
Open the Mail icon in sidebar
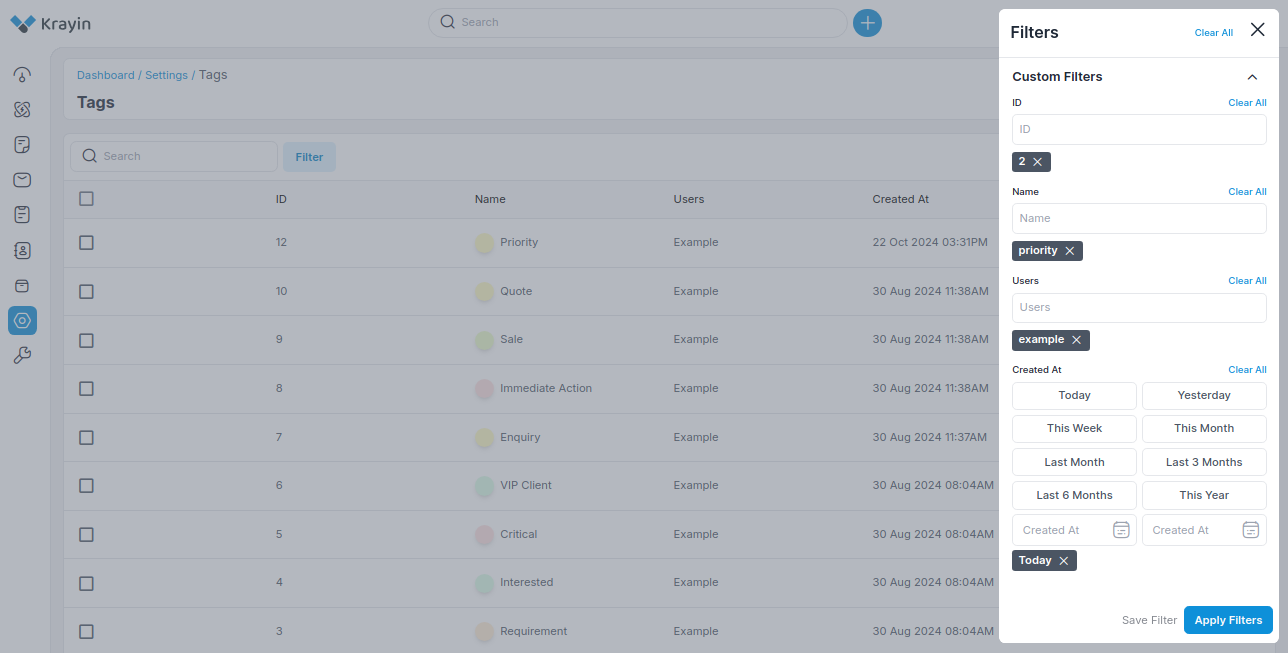(x=22, y=180)
